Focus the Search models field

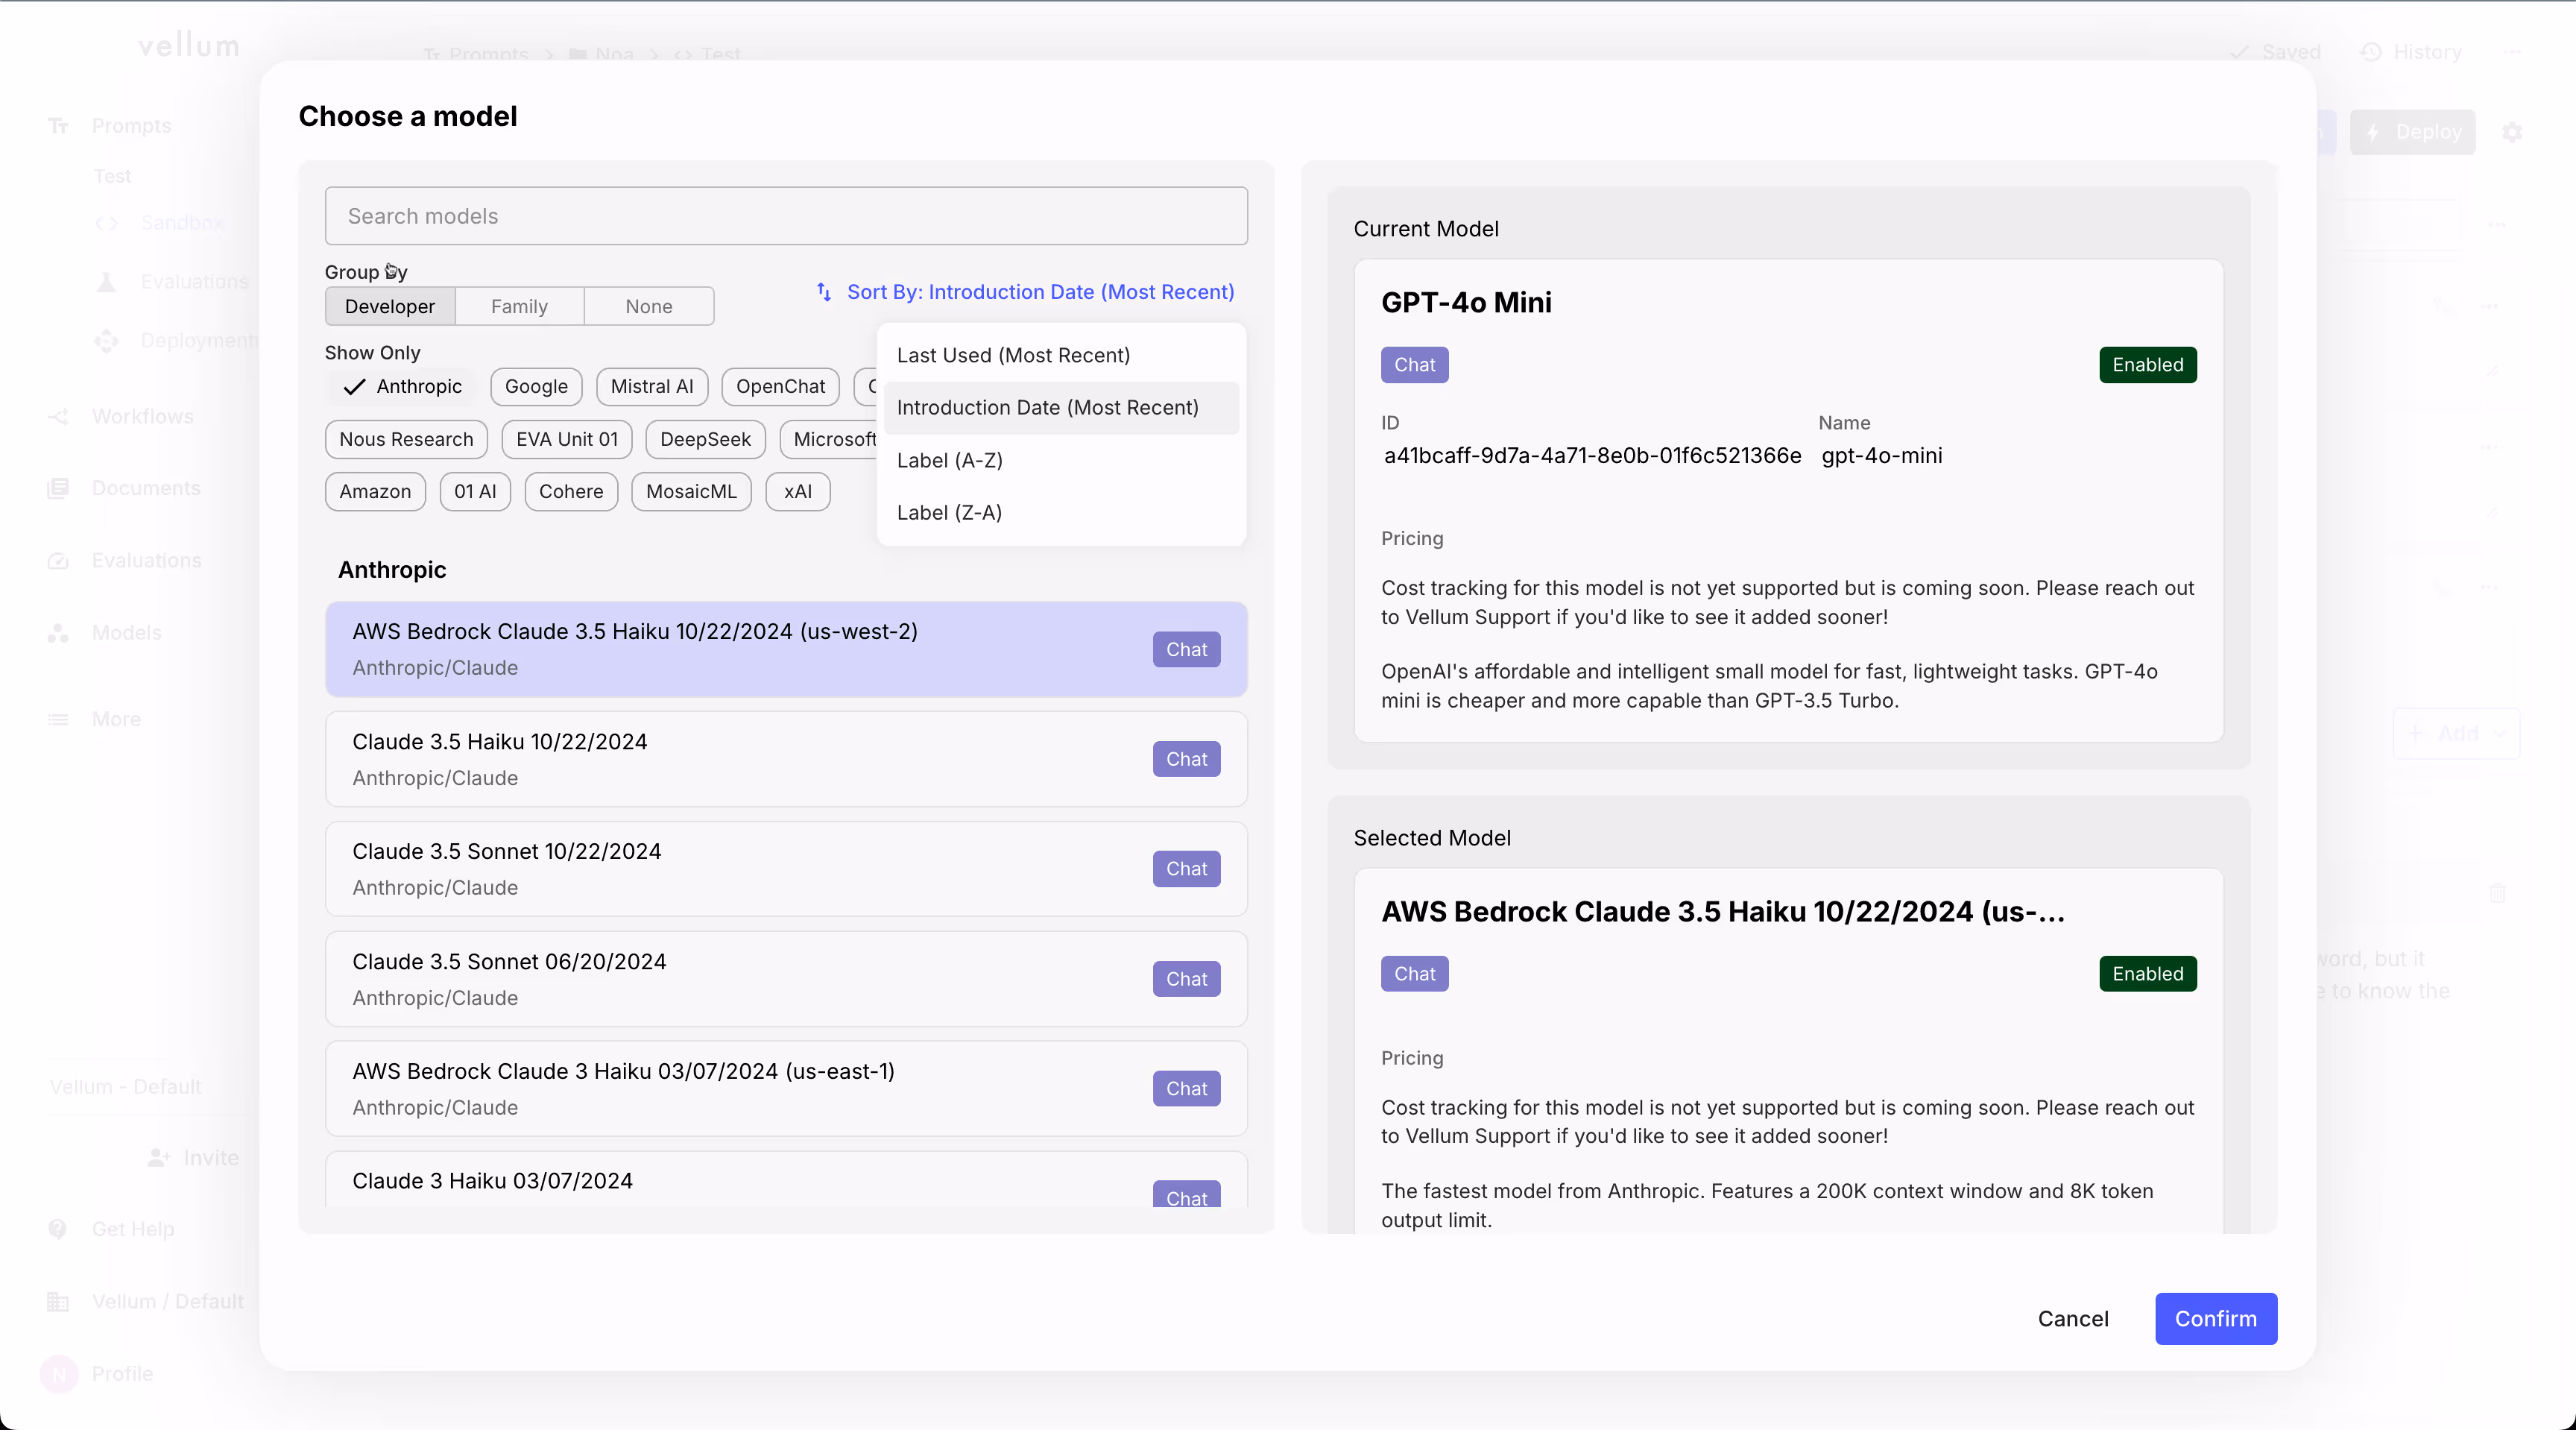pyautogui.click(x=785, y=216)
